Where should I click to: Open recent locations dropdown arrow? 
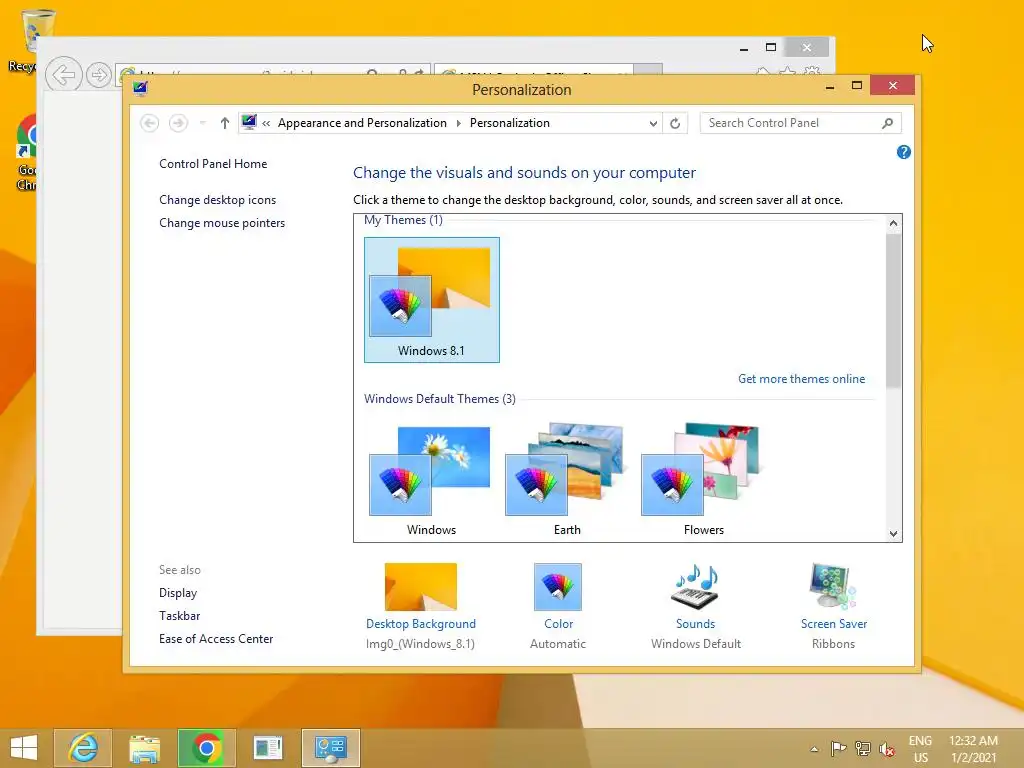coord(202,123)
